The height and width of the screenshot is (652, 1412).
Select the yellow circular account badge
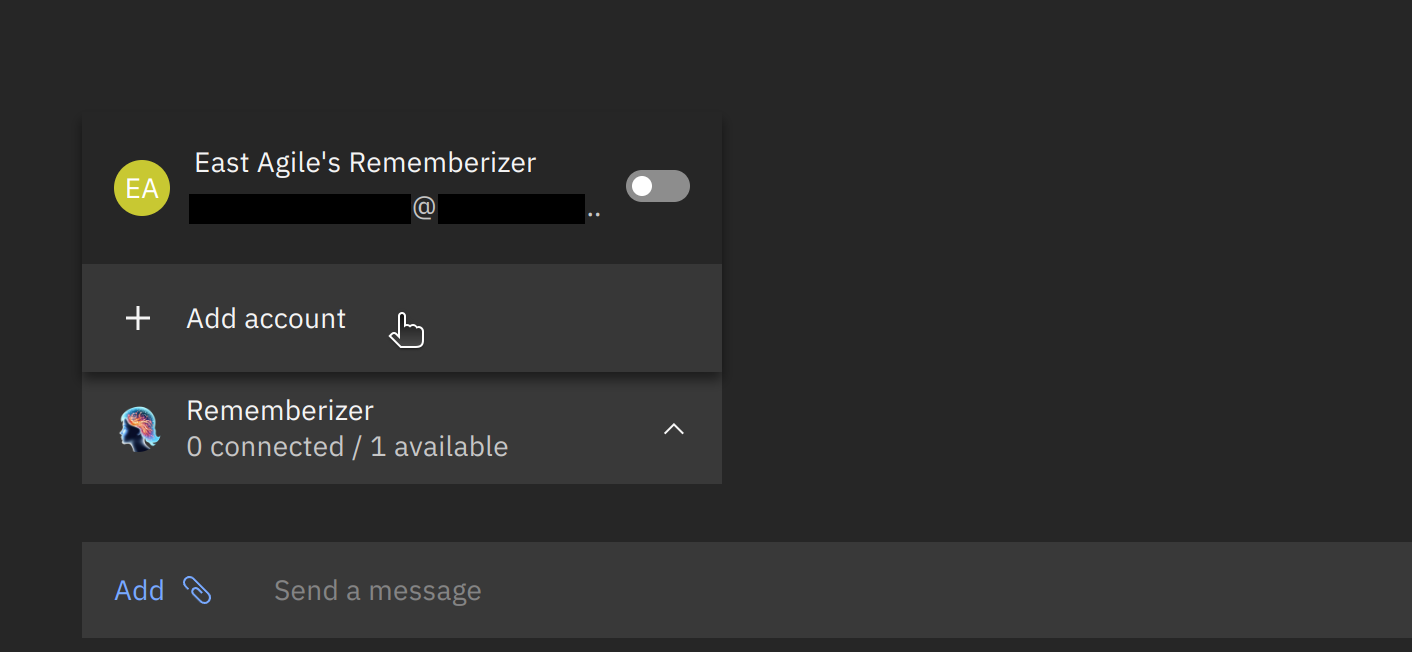pos(141,188)
